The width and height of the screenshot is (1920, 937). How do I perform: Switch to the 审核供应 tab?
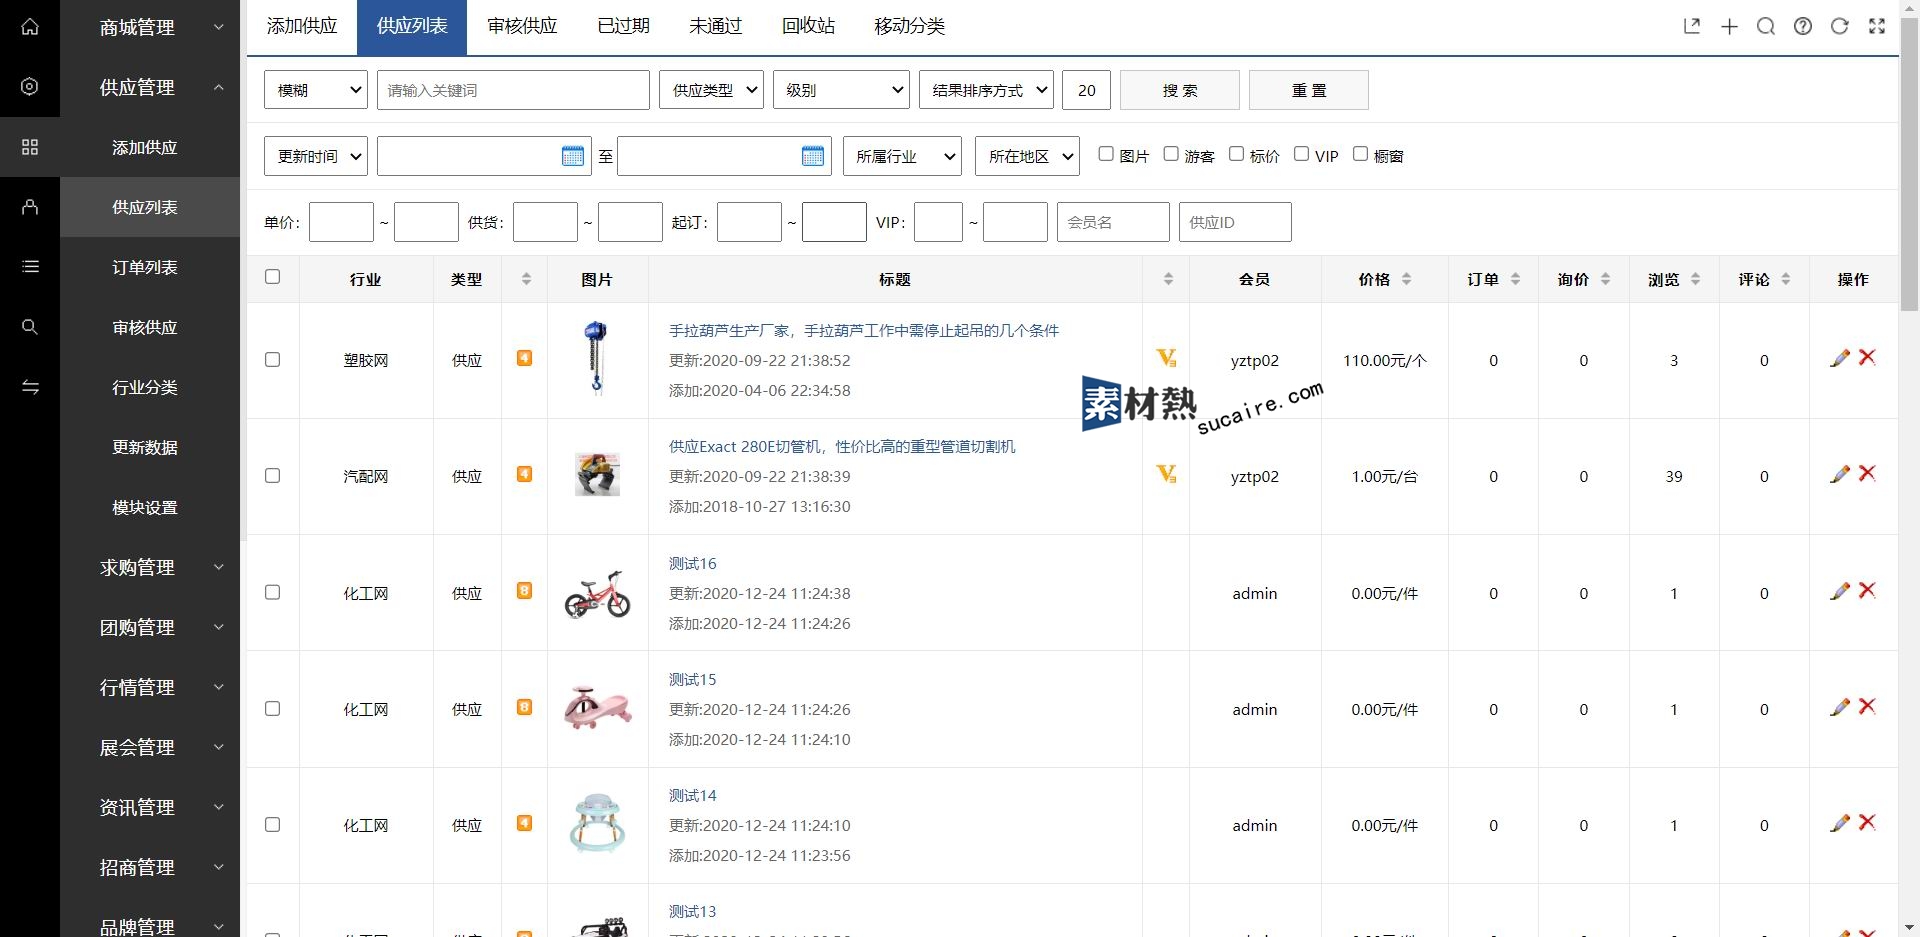click(522, 26)
